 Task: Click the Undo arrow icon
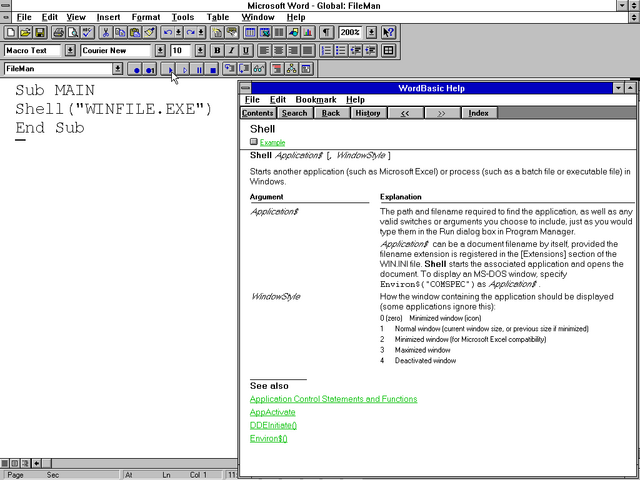pyautogui.click(x=168, y=32)
